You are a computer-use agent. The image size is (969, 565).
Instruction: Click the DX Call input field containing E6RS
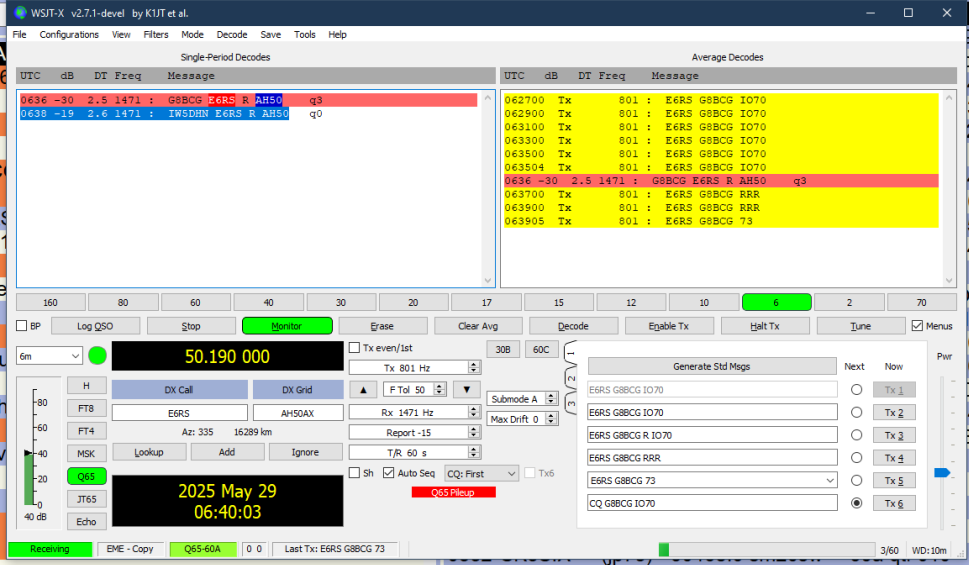(x=179, y=412)
